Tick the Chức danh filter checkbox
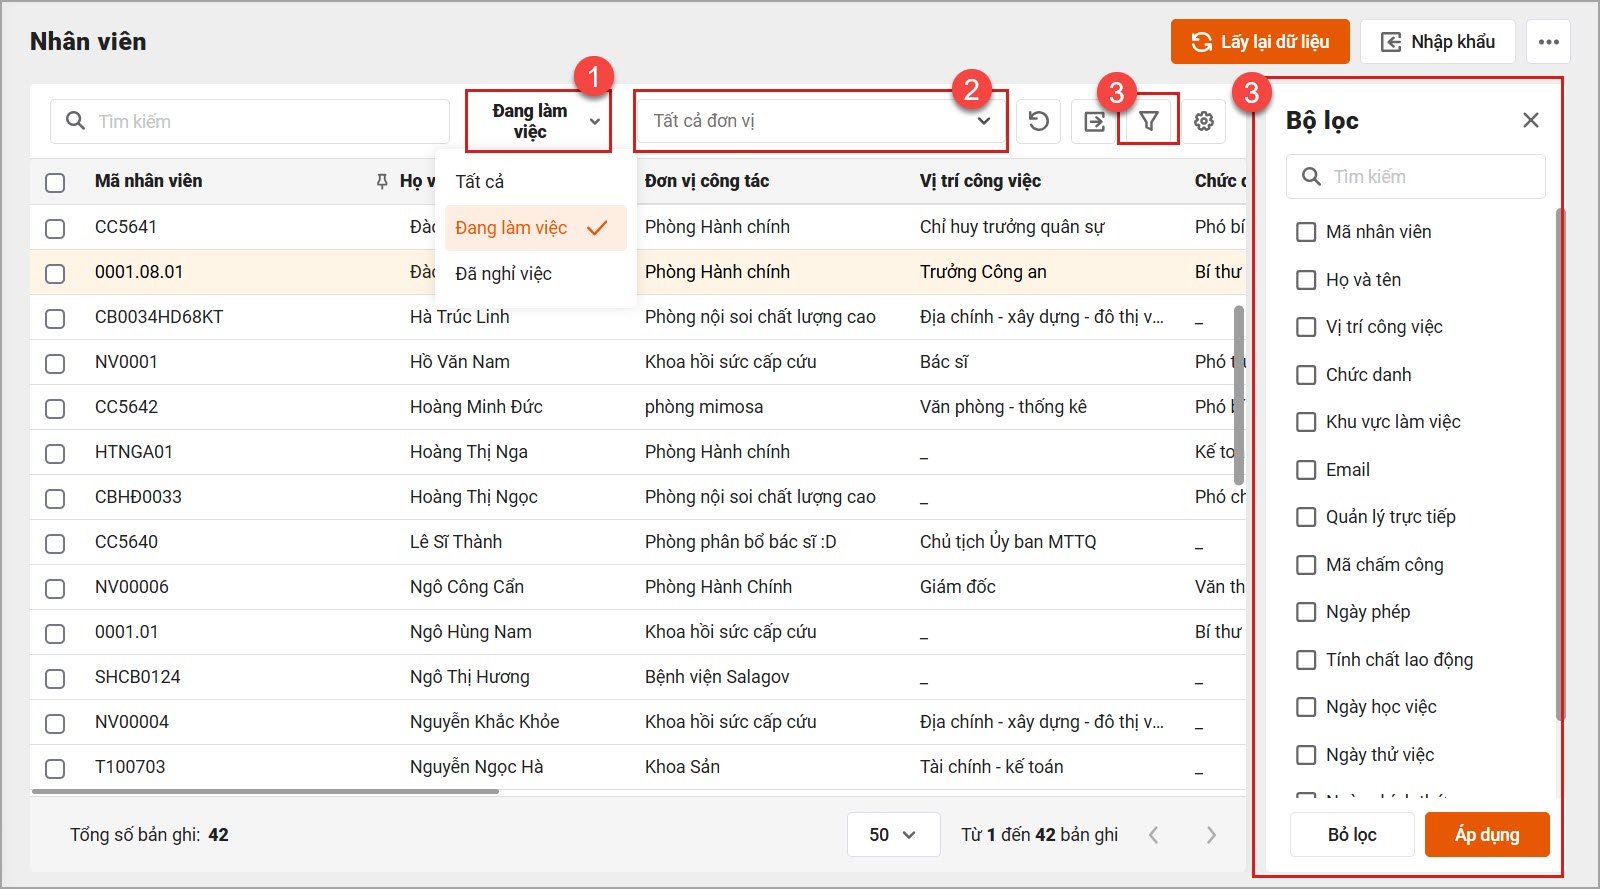This screenshot has height=889, width=1600. tap(1306, 375)
